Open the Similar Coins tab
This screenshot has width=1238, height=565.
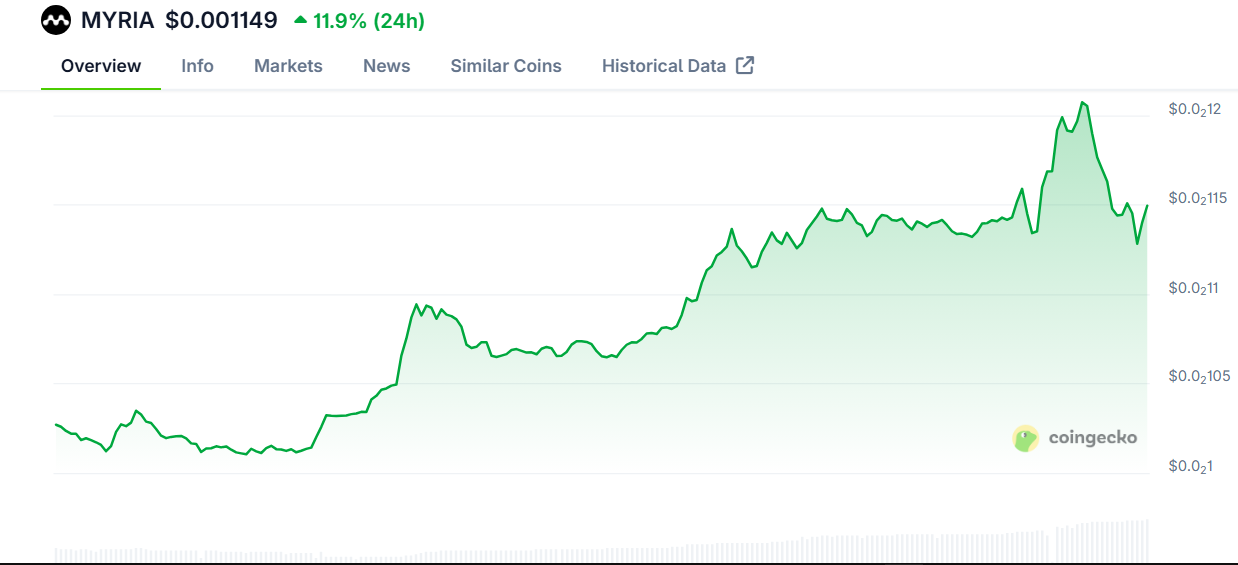click(506, 66)
